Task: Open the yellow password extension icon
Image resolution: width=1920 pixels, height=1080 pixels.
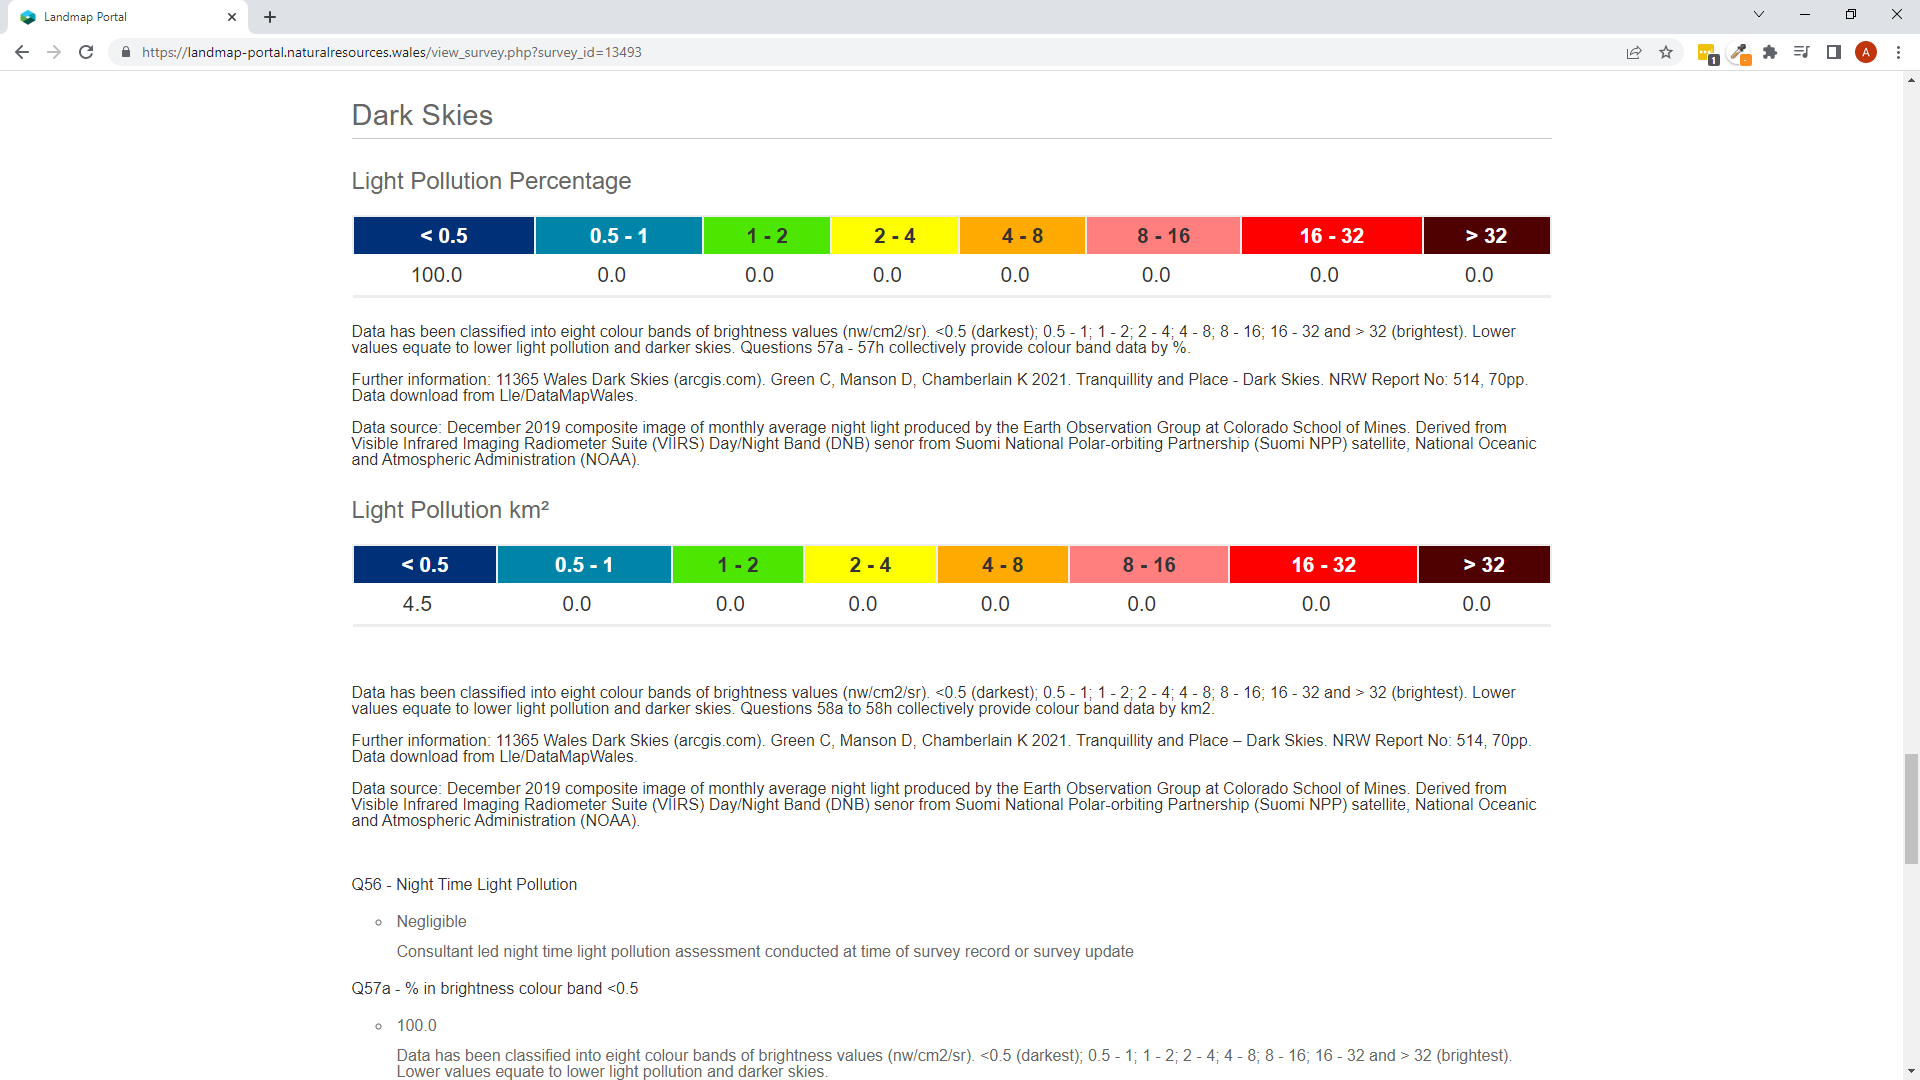Action: 1707,52
